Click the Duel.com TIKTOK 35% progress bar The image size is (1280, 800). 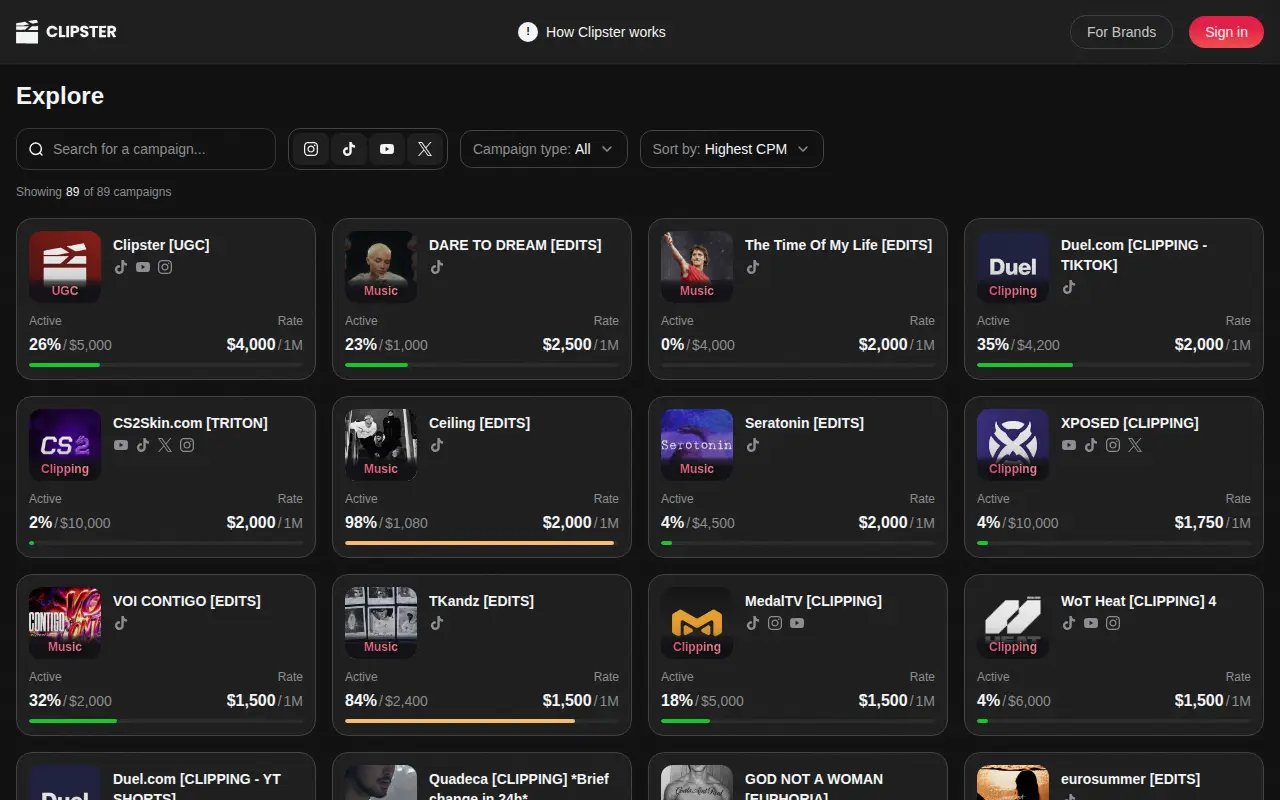point(1114,365)
